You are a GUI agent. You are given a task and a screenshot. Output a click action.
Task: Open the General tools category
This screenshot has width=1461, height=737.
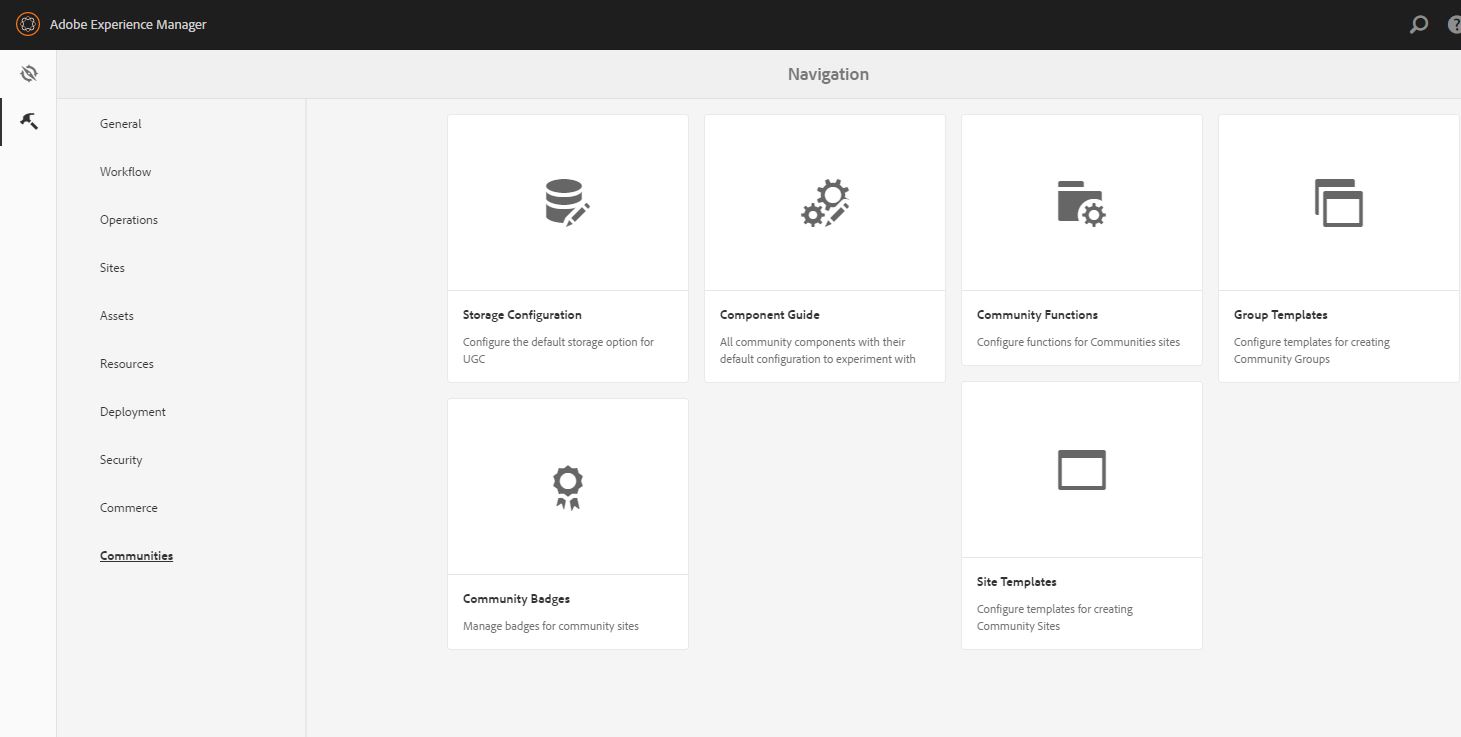coord(120,124)
